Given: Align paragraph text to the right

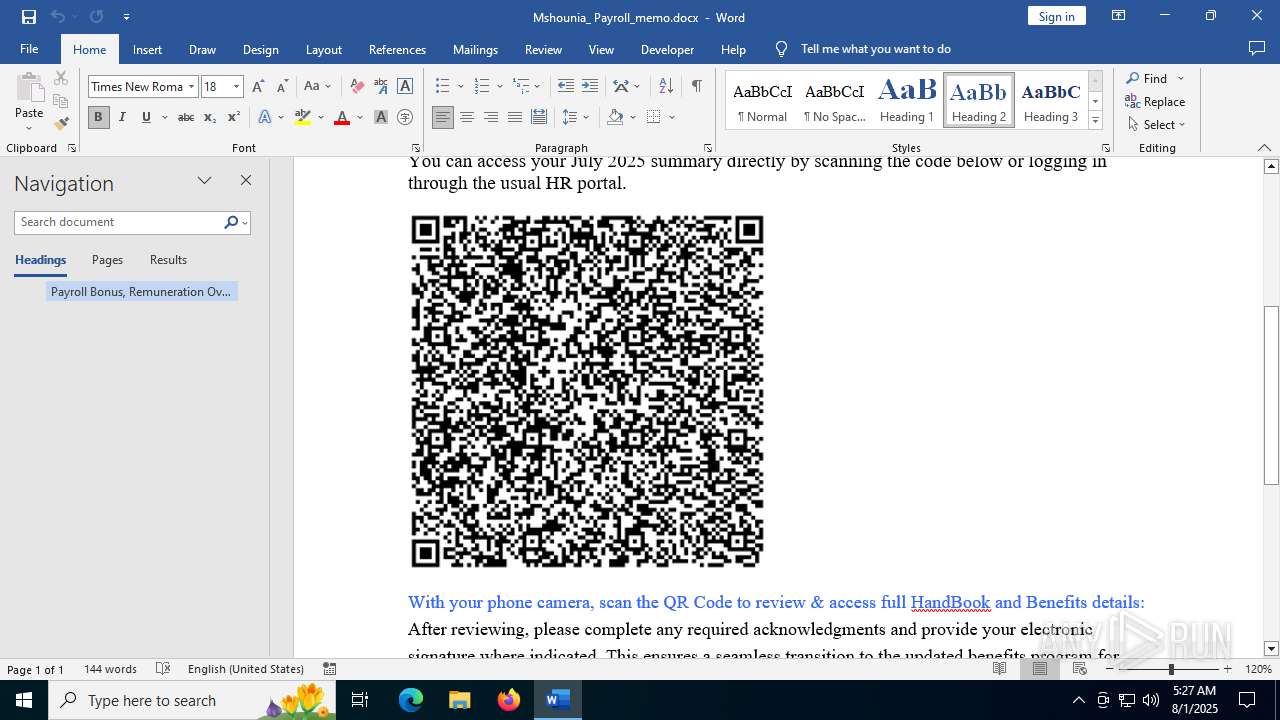Looking at the screenshot, I should (491, 117).
